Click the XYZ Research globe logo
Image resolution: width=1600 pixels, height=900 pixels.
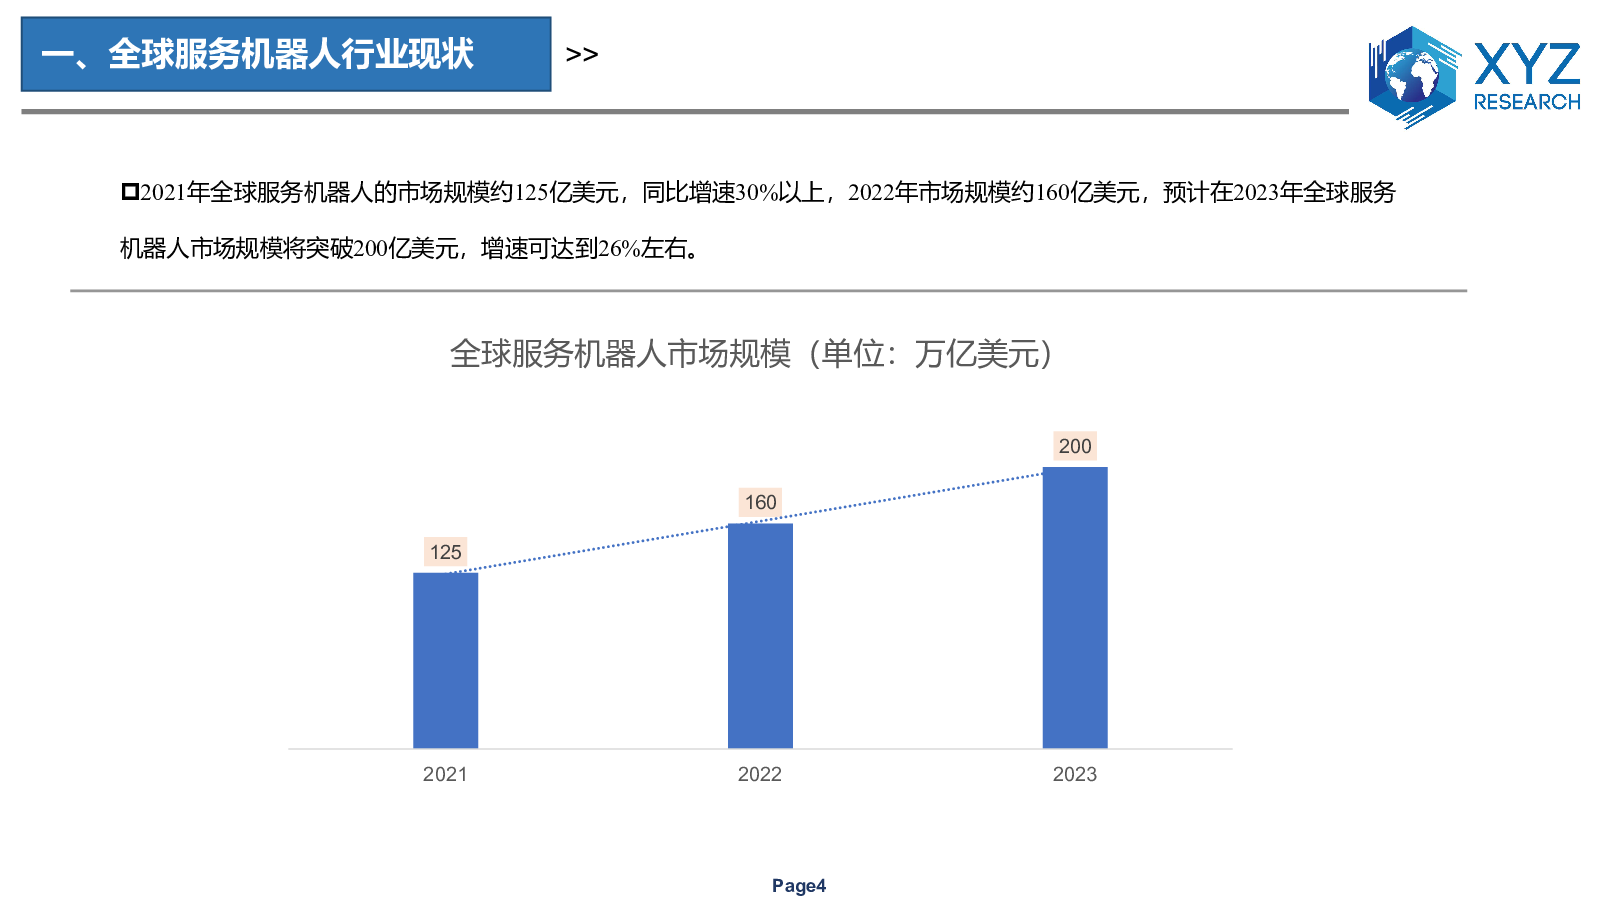pos(1414,77)
